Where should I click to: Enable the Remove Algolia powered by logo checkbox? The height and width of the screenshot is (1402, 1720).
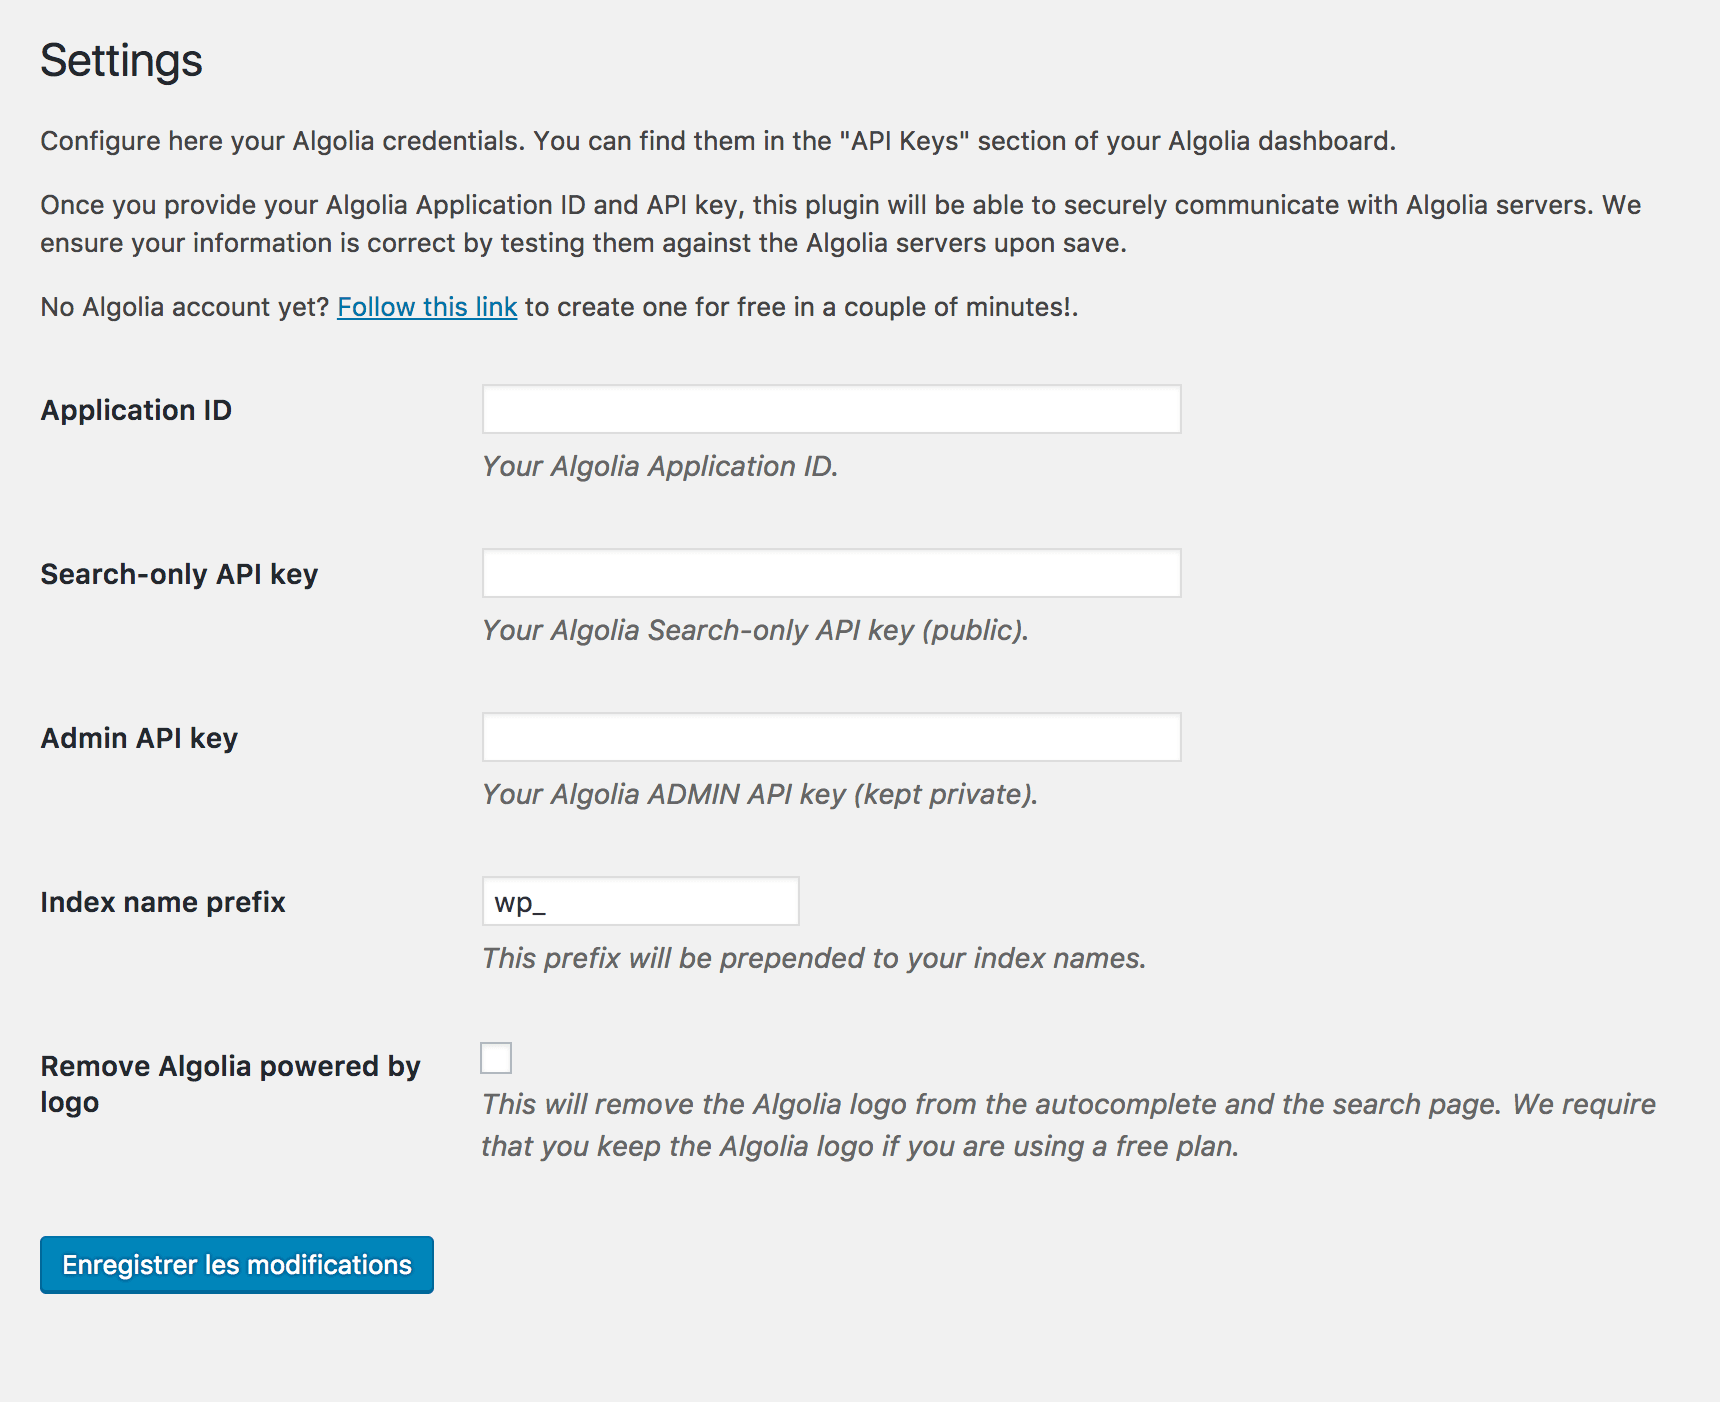click(496, 1059)
